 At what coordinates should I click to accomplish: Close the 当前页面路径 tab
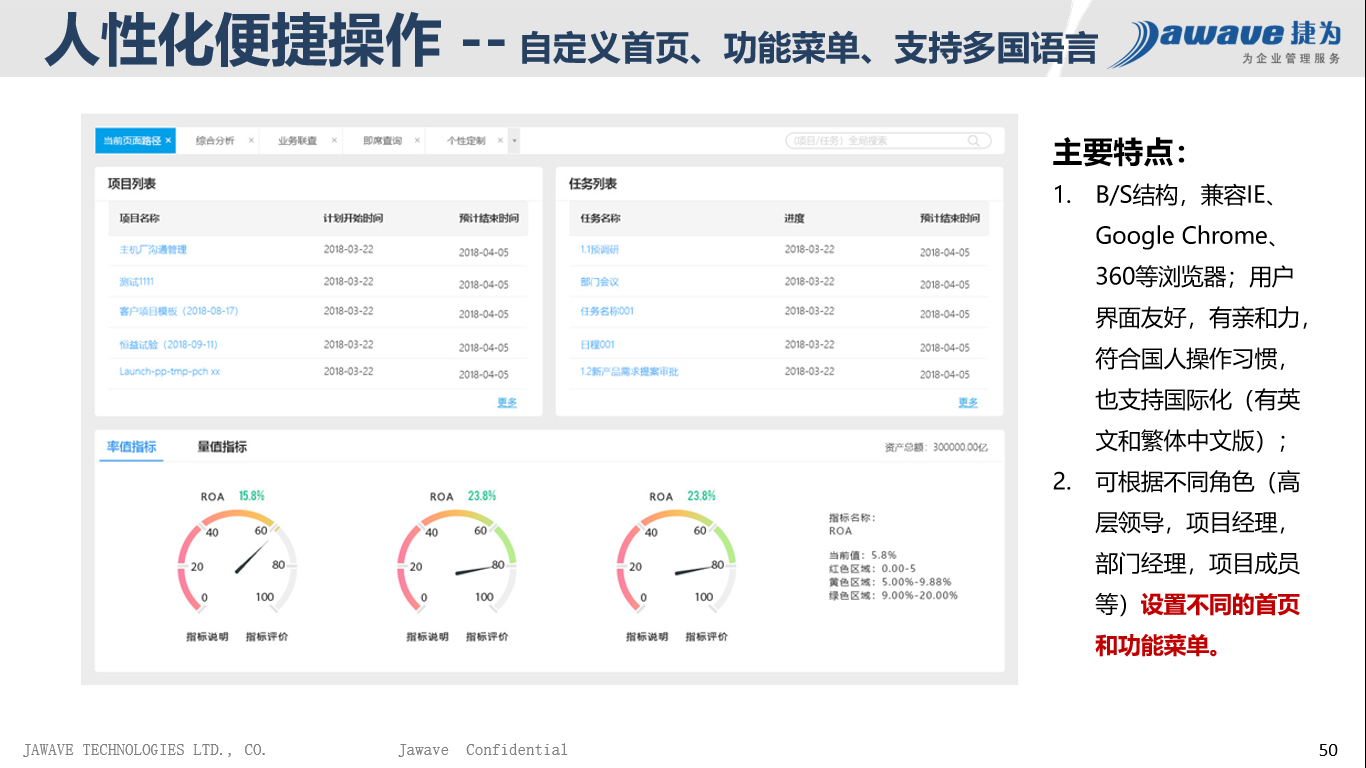click(x=169, y=141)
